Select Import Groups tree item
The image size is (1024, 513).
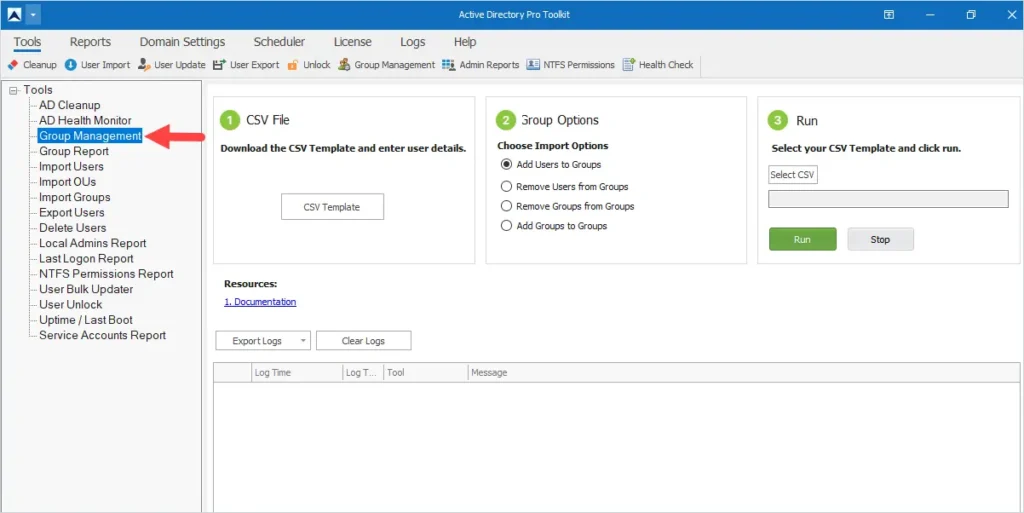(x=74, y=197)
